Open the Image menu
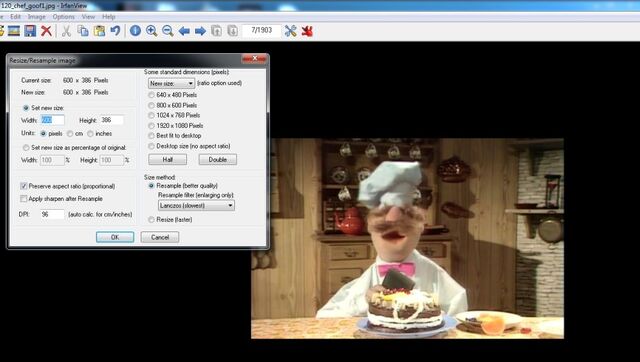 coord(37,17)
